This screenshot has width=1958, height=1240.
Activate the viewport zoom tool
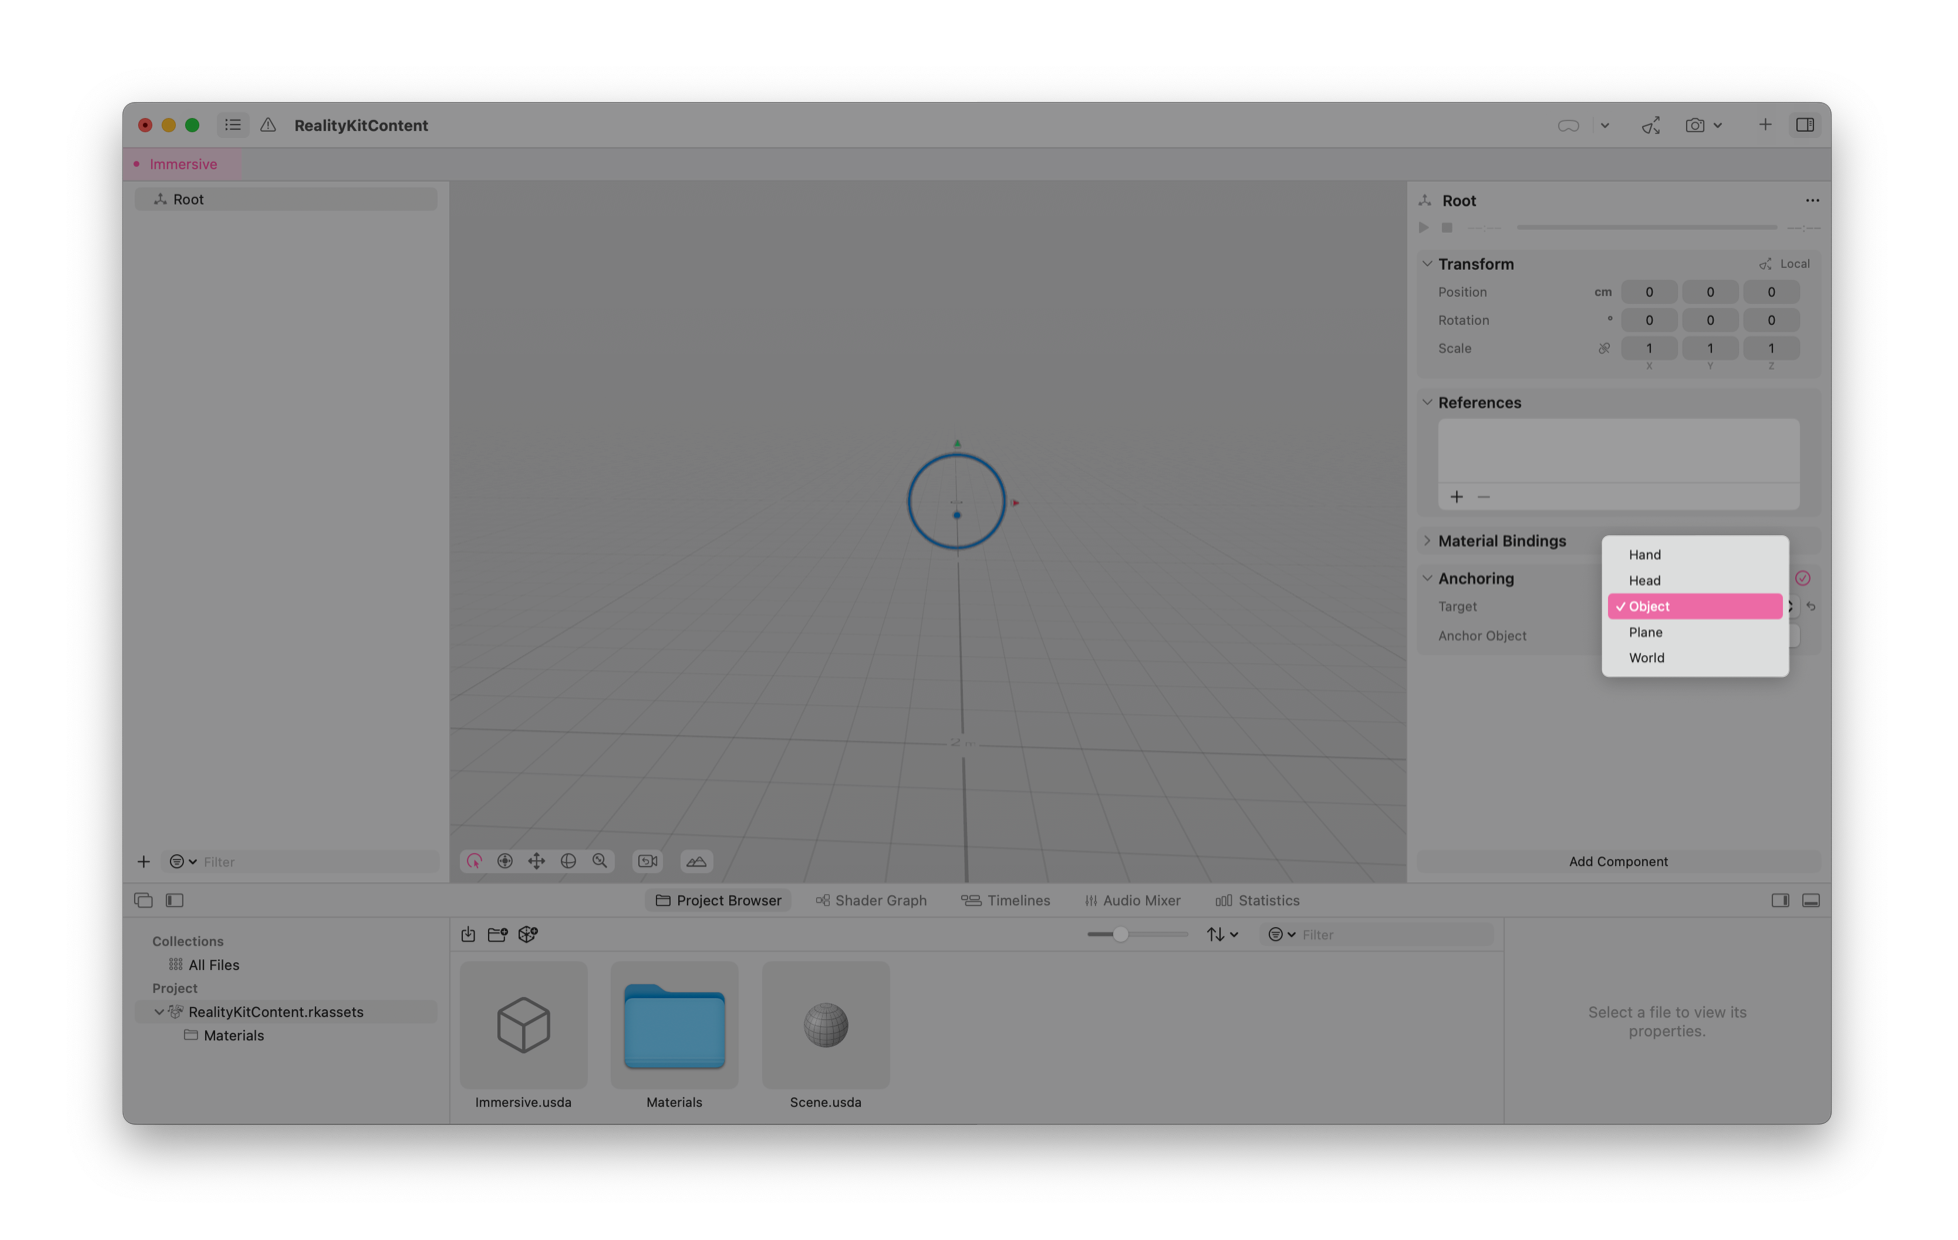(x=600, y=860)
